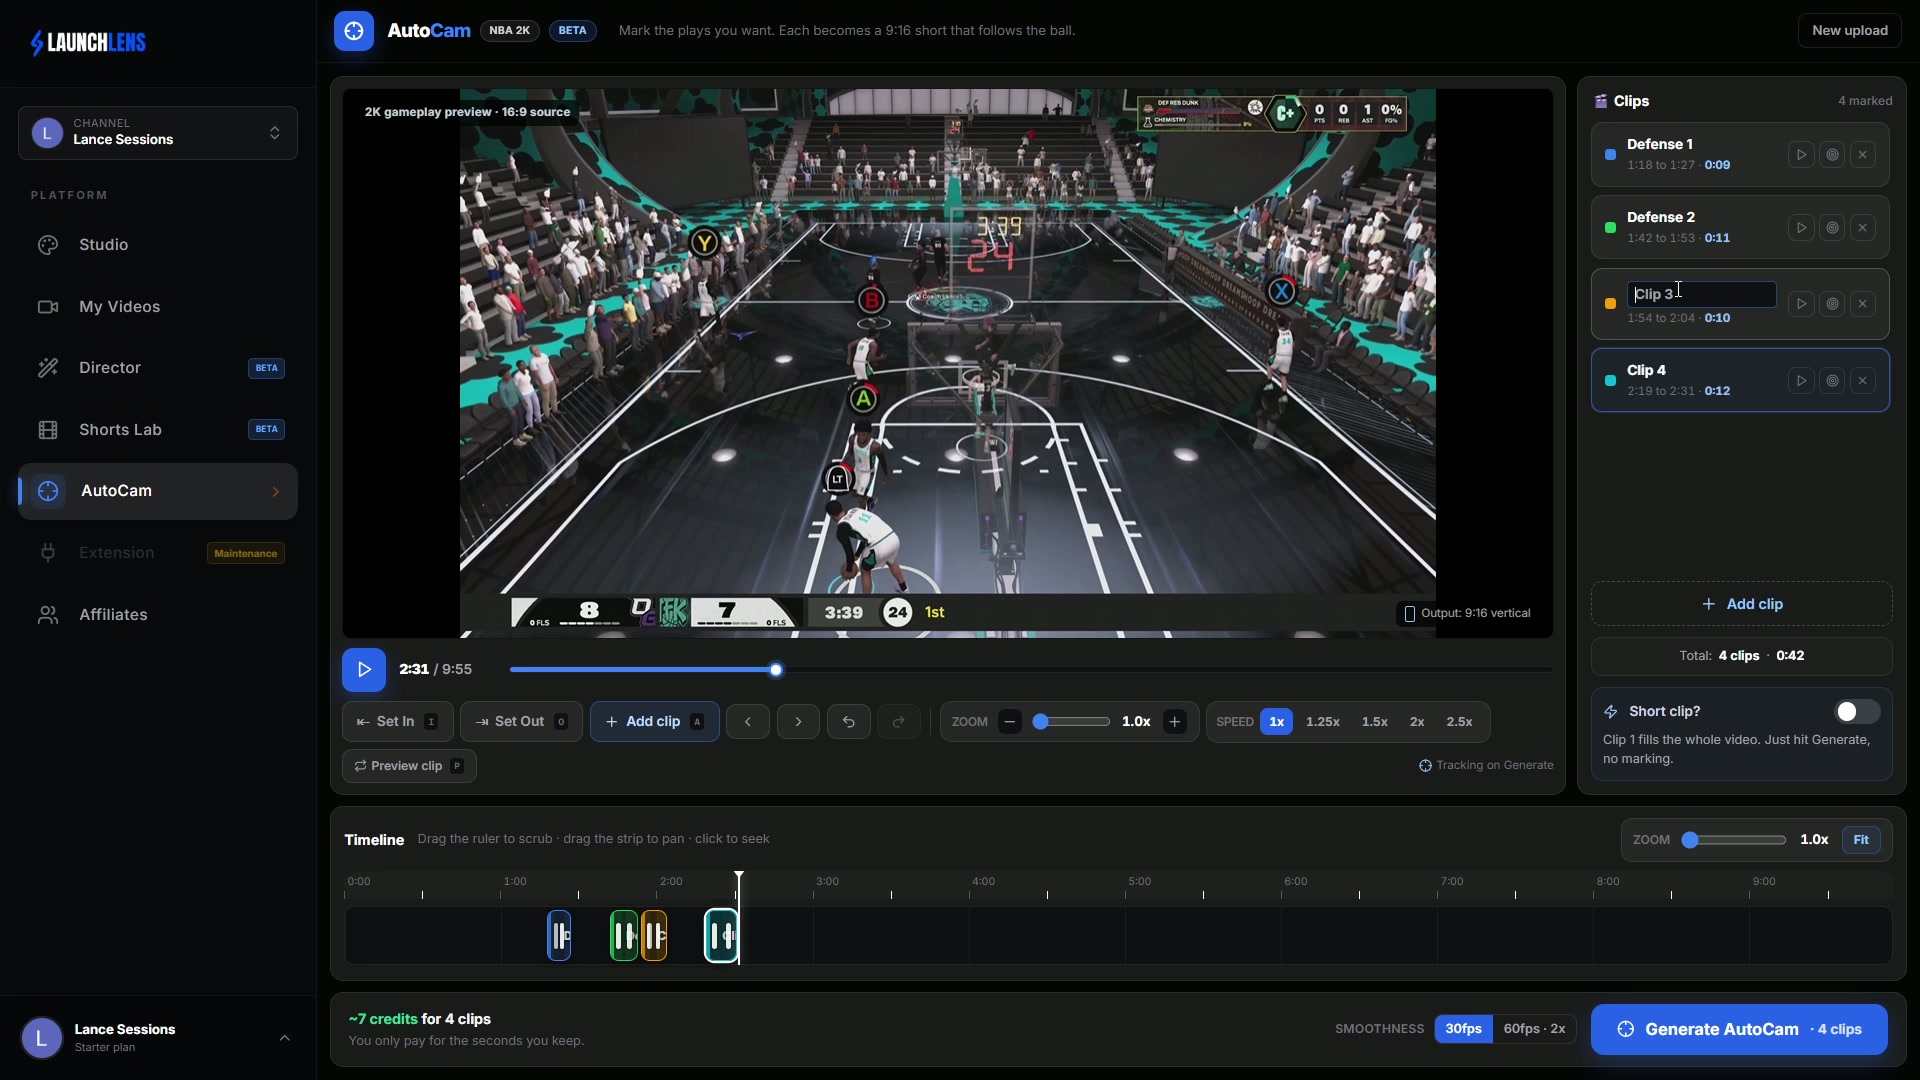Select the green Defense 2 marker on timeline
The width and height of the screenshot is (1920, 1080).
(624, 937)
